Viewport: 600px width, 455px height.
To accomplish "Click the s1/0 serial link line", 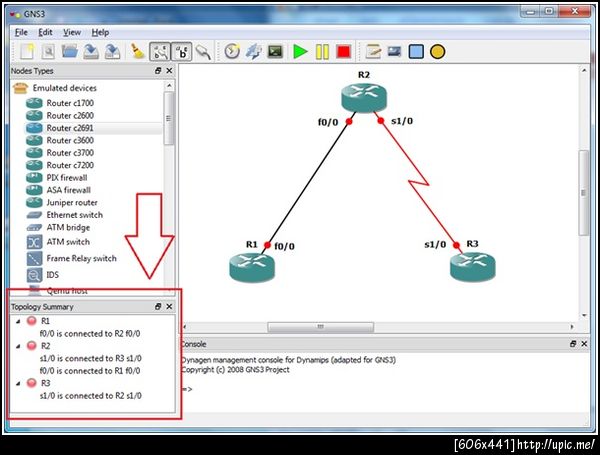I will coord(418,183).
